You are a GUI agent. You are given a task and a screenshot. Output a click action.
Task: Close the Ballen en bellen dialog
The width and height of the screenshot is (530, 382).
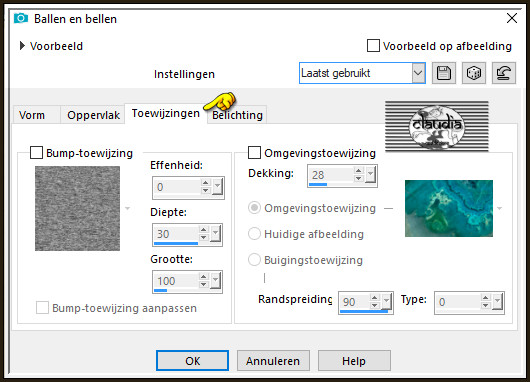coord(512,18)
